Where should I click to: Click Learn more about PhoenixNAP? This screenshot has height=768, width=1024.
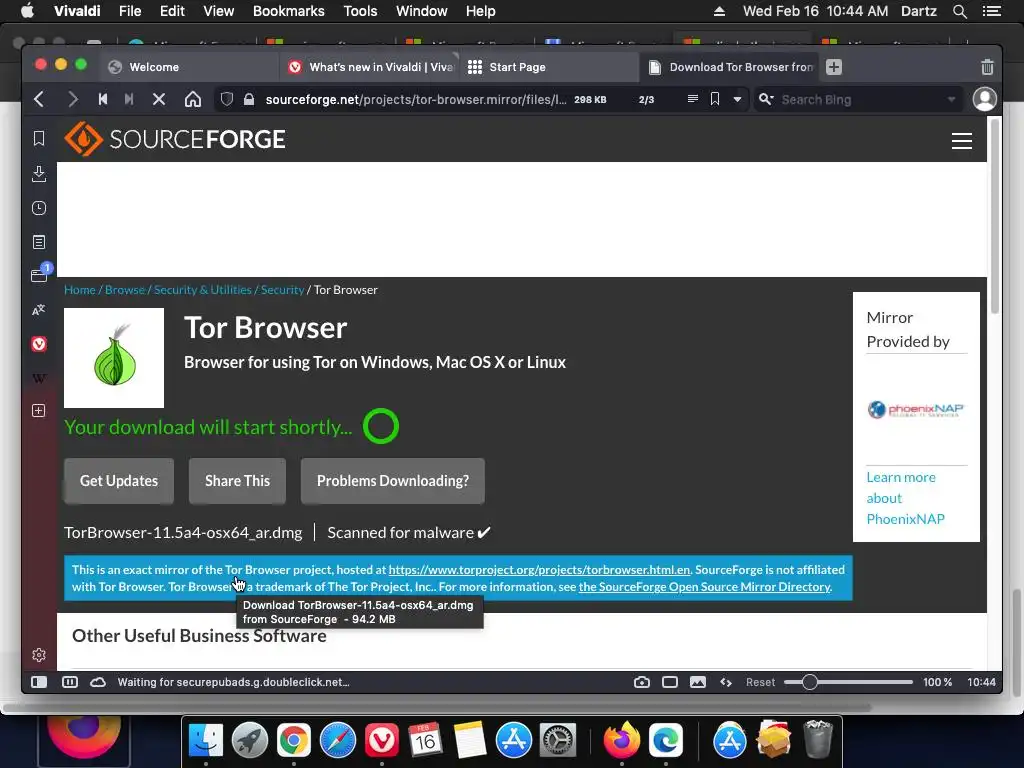905,498
